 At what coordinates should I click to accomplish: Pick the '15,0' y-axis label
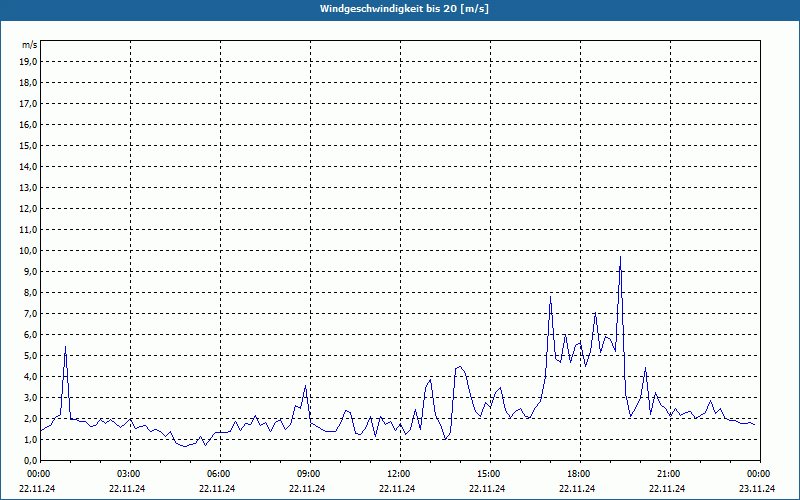coord(28,145)
